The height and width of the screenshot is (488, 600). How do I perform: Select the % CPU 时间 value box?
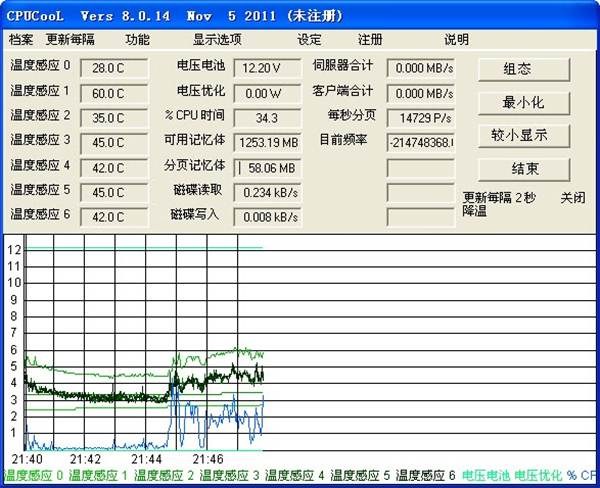click(x=265, y=117)
